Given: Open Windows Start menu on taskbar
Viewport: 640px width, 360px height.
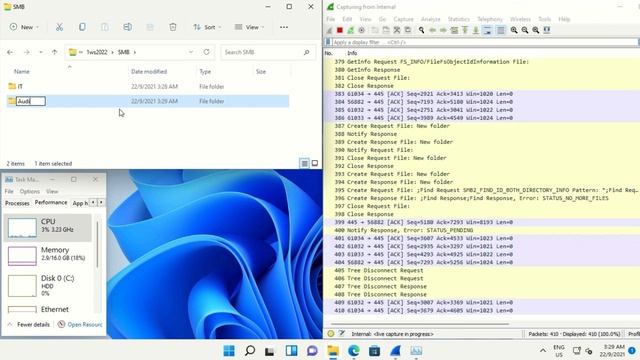Looking at the screenshot, I should [229, 351].
